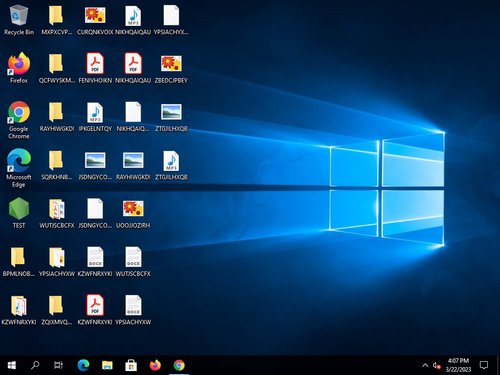Select the QCFWYSKM... folder

pos(57,68)
